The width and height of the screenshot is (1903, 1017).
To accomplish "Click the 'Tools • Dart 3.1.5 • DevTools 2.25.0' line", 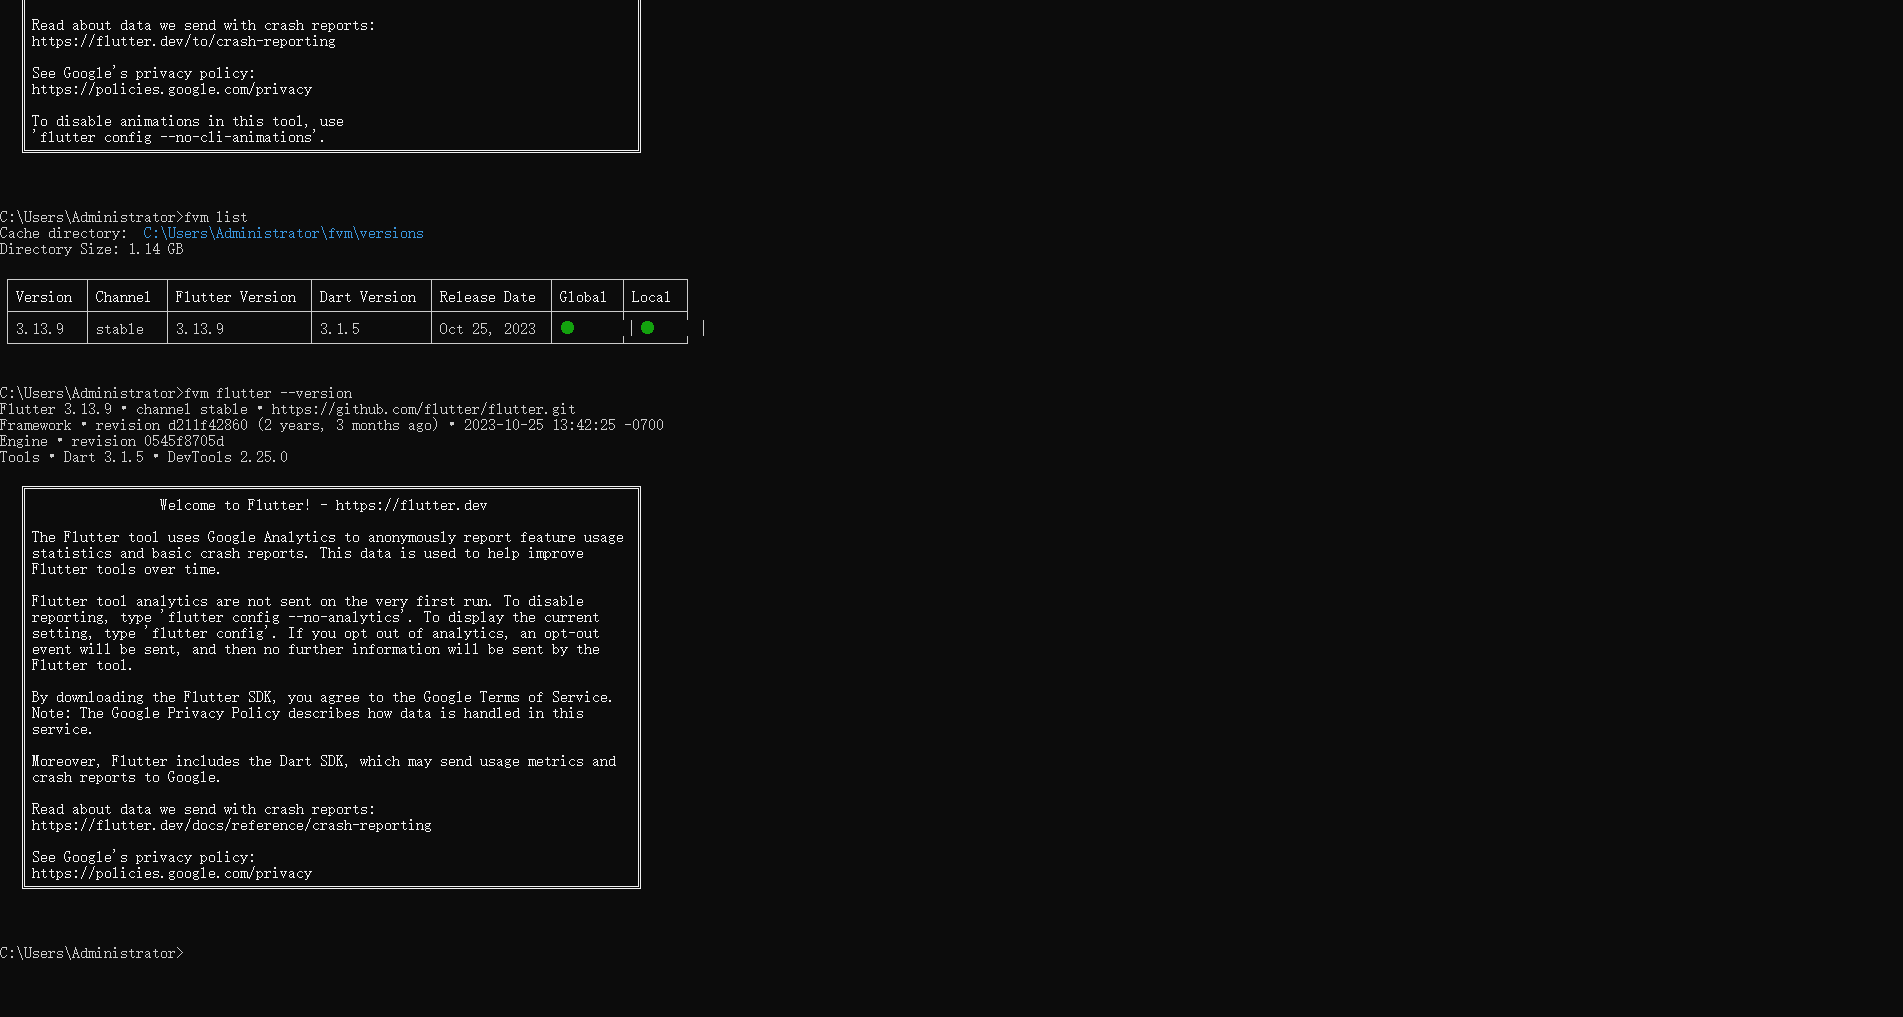I will tap(144, 457).
